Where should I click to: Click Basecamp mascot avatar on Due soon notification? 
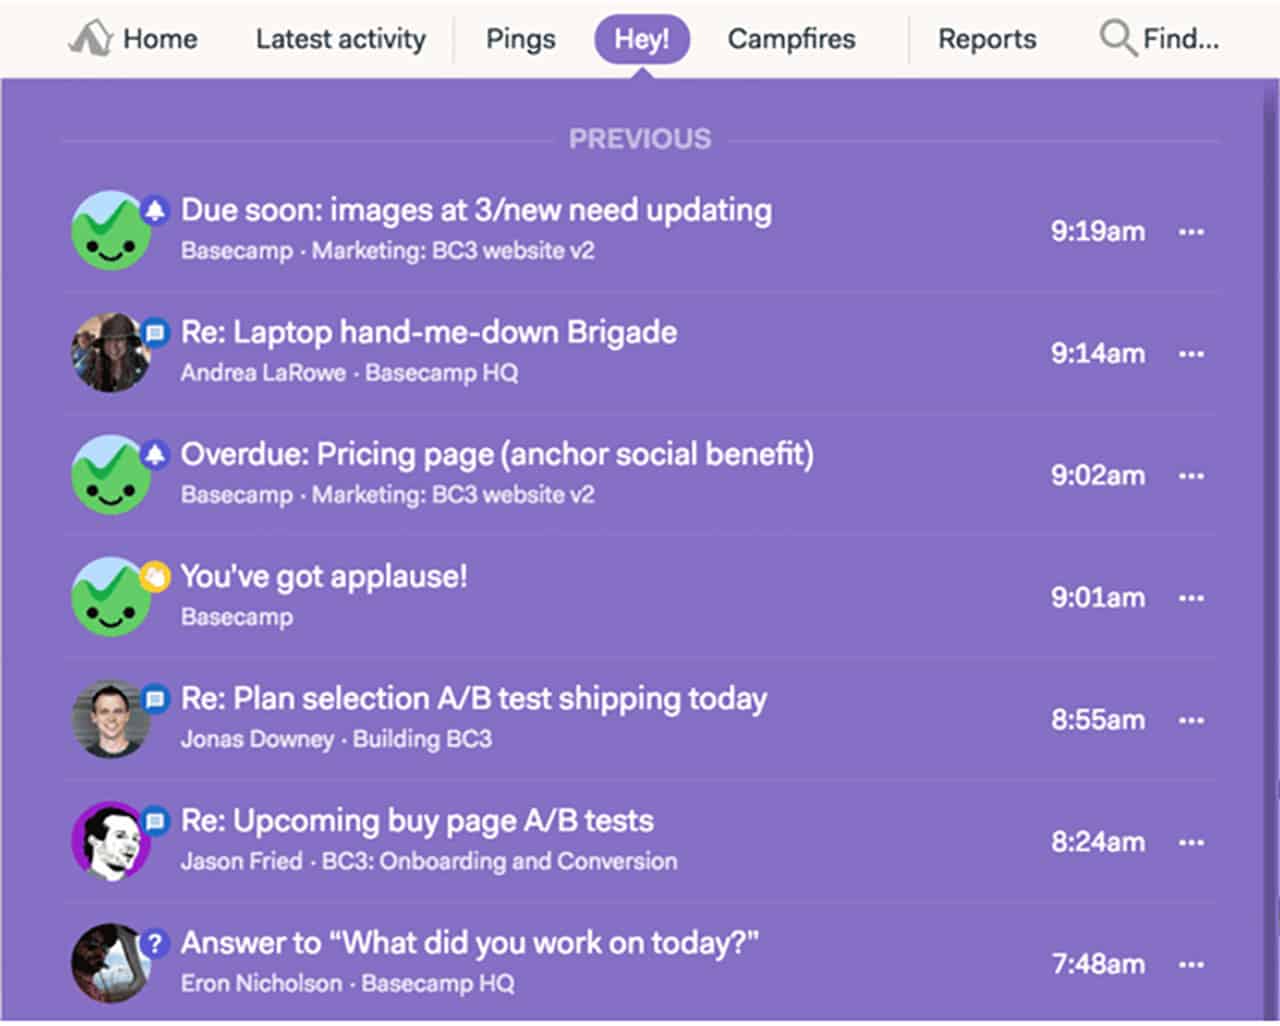[x=110, y=231]
